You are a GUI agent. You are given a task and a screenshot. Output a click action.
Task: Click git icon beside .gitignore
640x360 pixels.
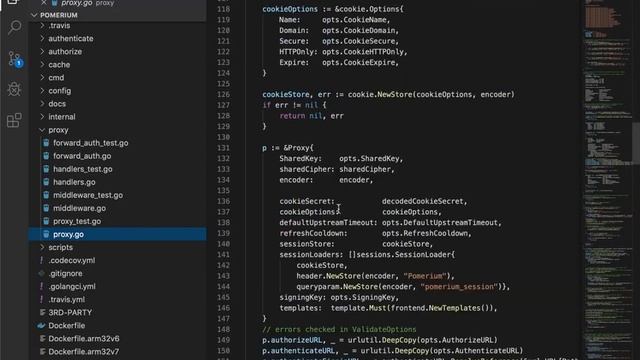click(x=41, y=273)
